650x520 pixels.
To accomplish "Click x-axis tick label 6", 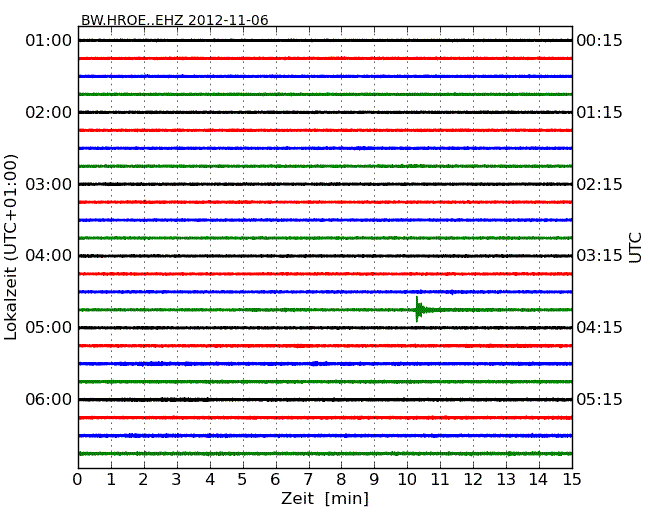I will point(275,480).
